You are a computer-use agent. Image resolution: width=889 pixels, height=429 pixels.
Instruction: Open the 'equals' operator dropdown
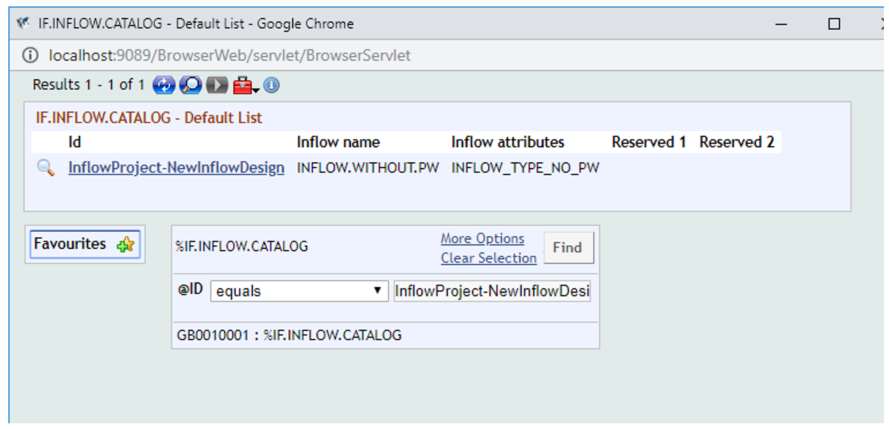[x=299, y=291]
